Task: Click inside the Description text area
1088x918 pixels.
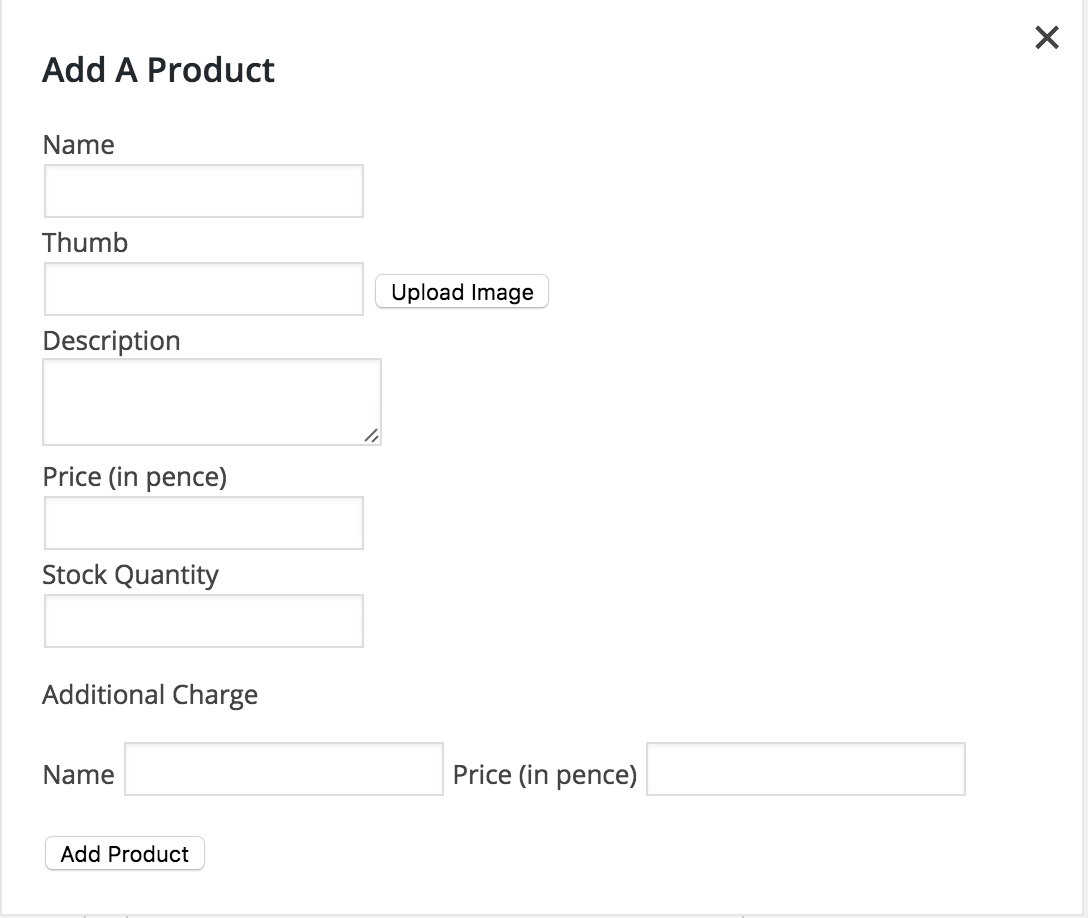Action: (212, 402)
